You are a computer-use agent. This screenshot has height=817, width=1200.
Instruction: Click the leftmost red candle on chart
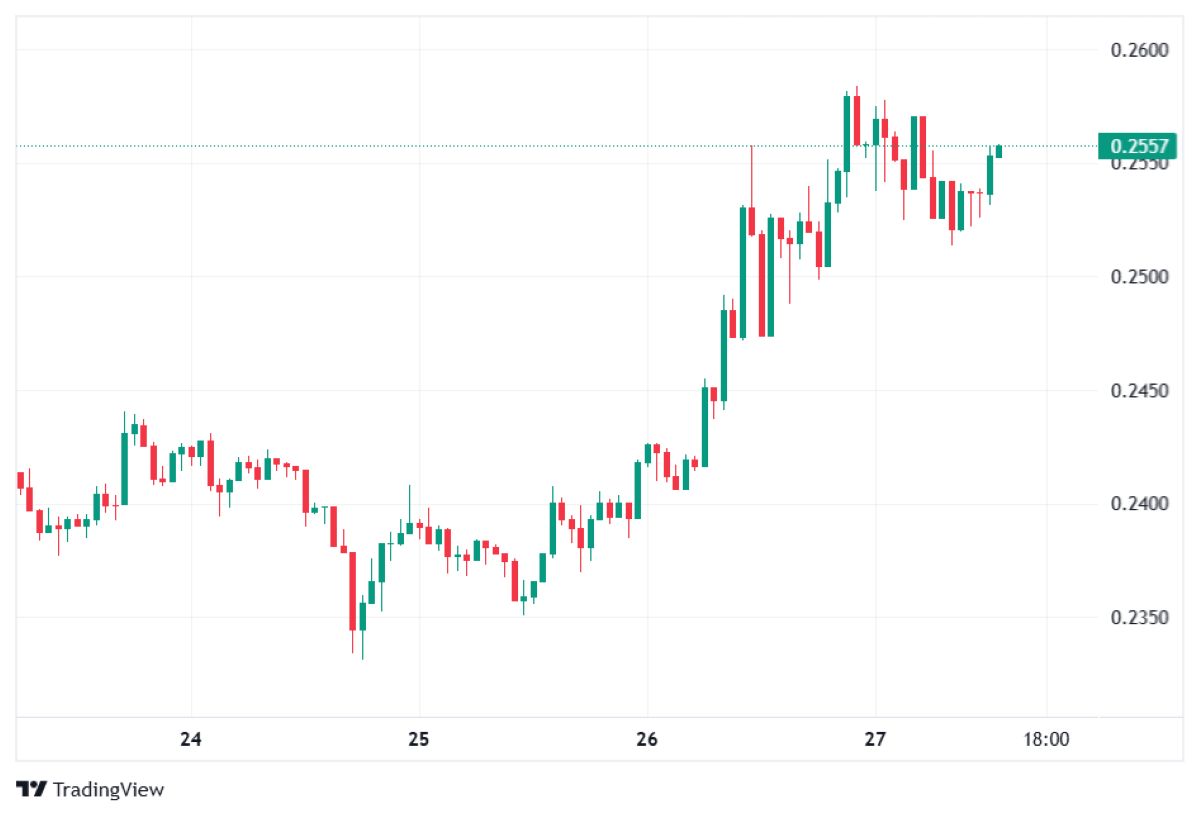coord(20,480)
